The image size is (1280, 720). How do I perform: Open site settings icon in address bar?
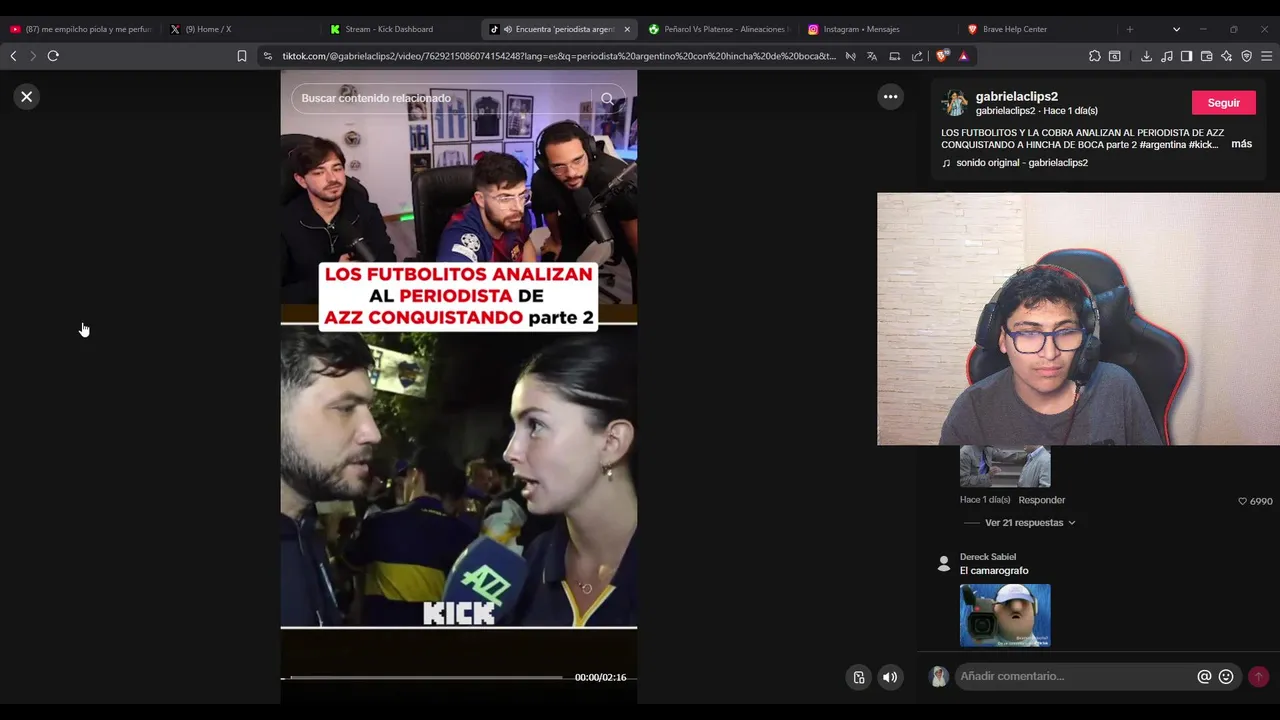click(267, 56)
